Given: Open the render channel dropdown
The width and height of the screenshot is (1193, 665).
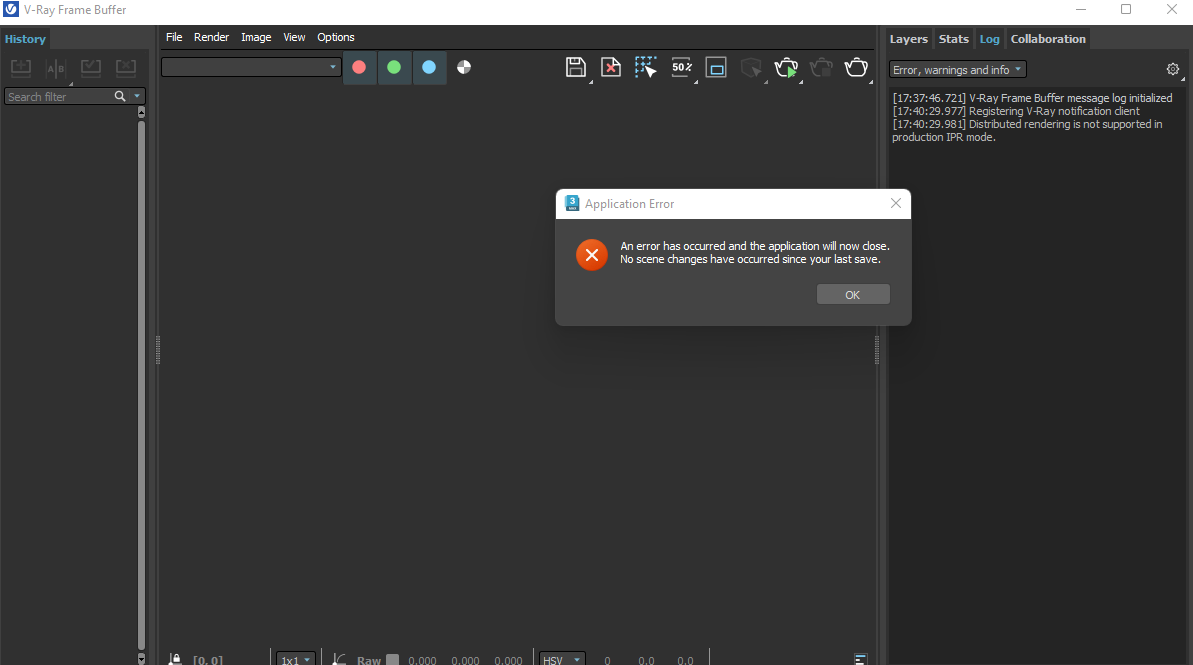Looking at the screenshot, I should (x=250, y=67).
